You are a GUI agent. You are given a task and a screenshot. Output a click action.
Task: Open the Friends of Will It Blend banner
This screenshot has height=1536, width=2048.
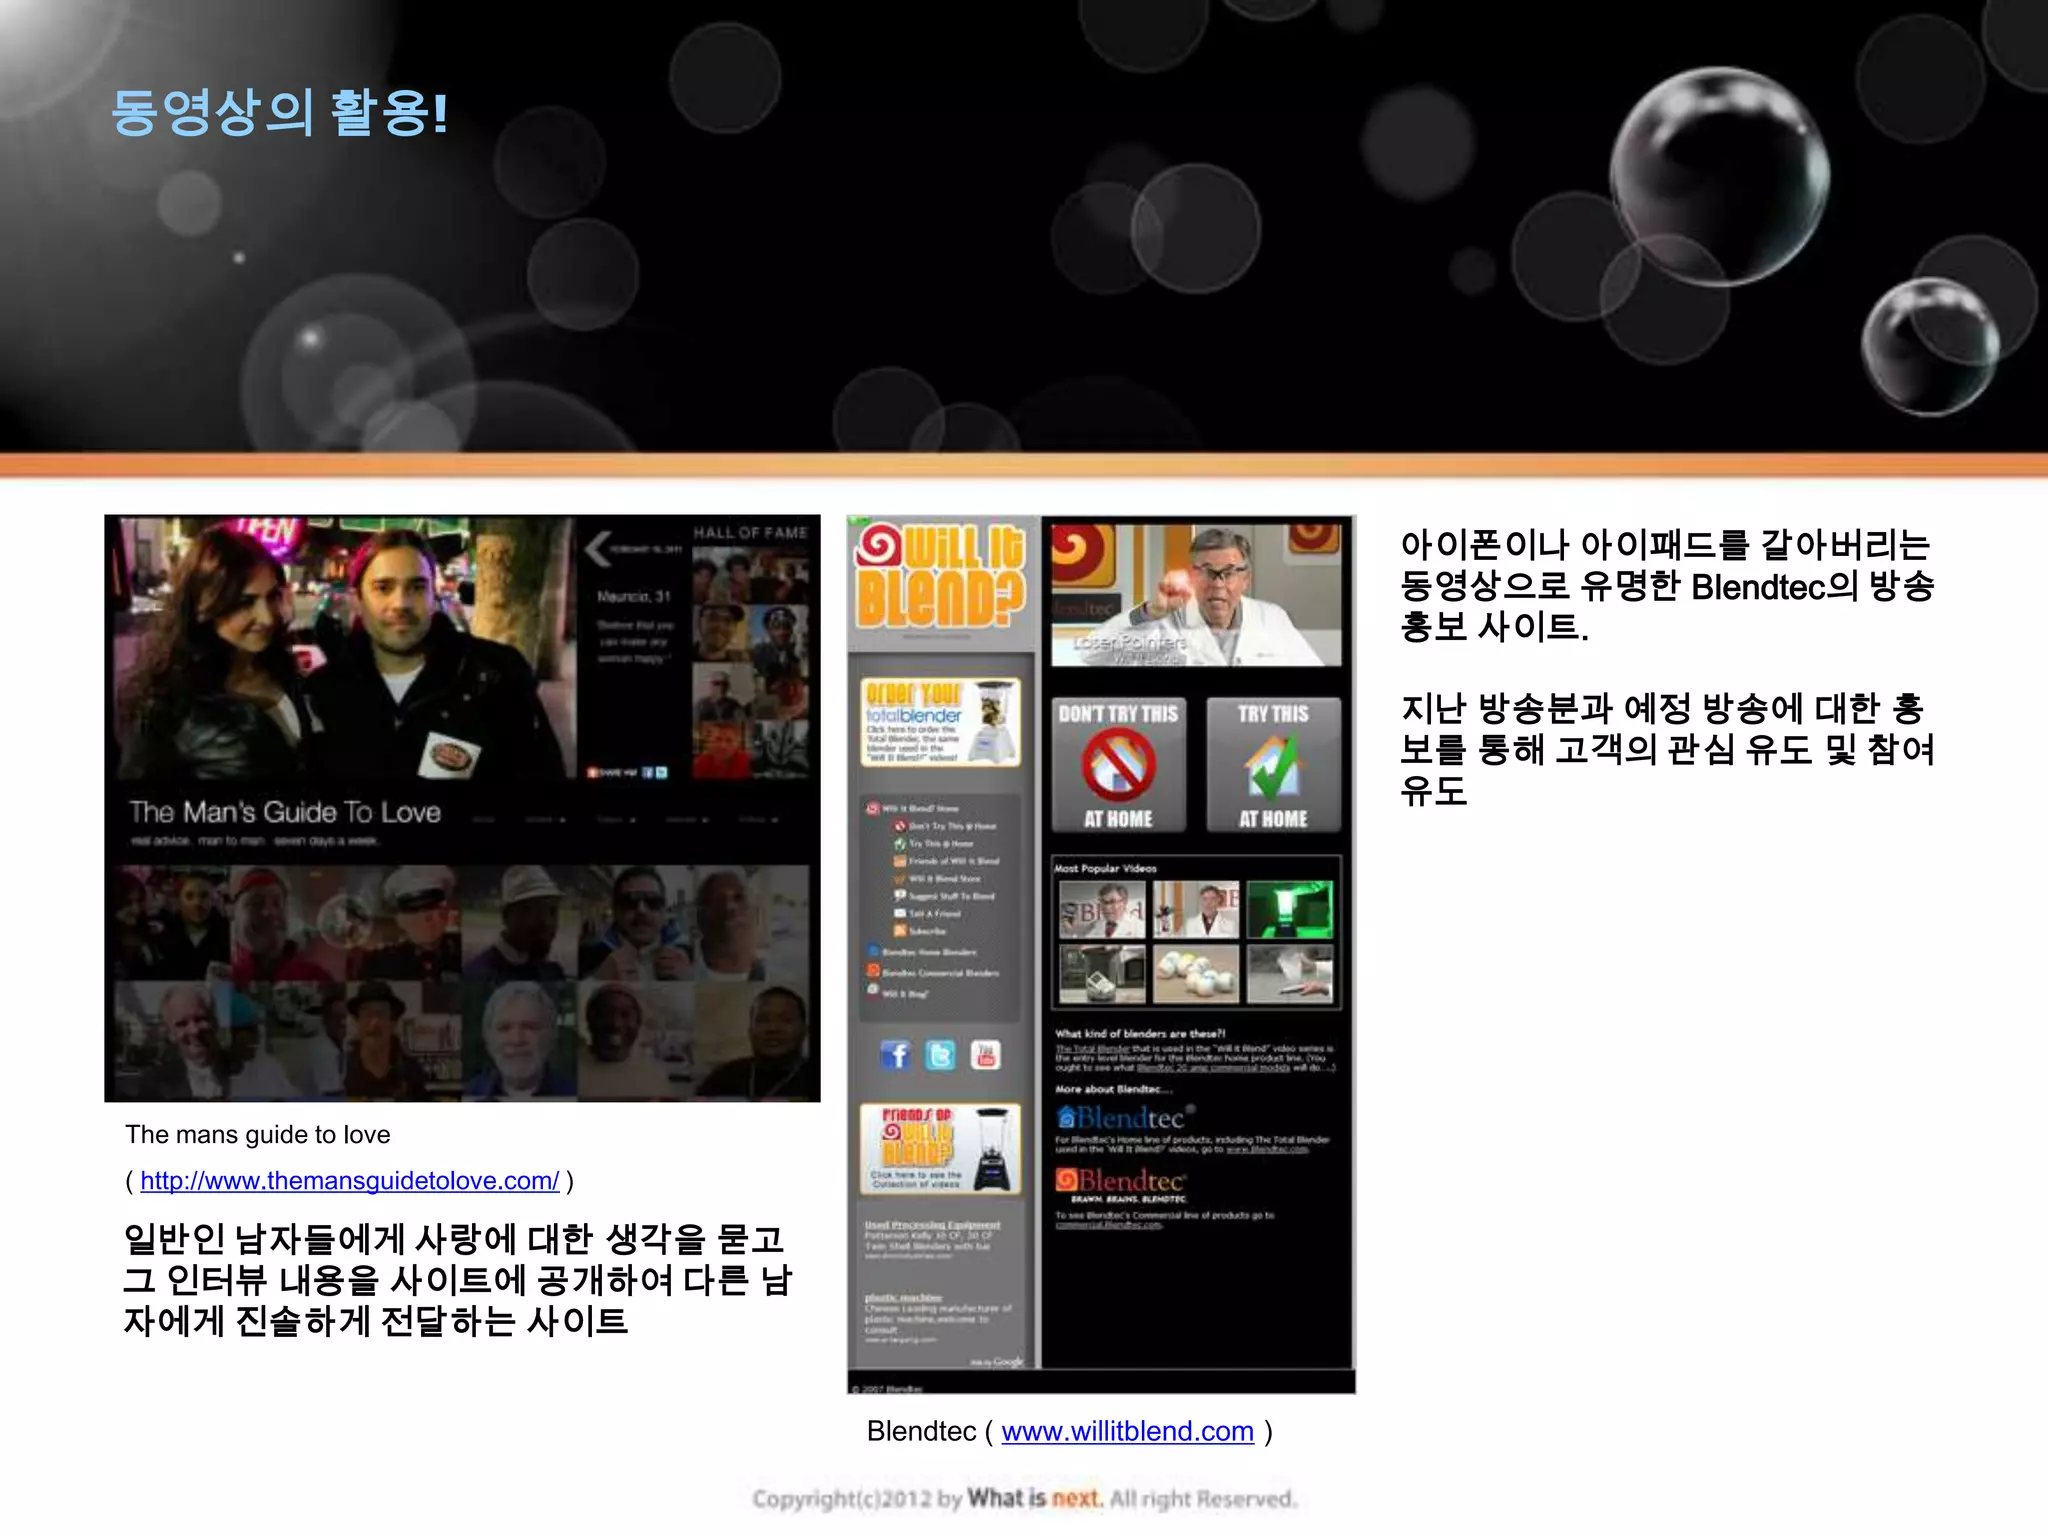point(940,1149)
